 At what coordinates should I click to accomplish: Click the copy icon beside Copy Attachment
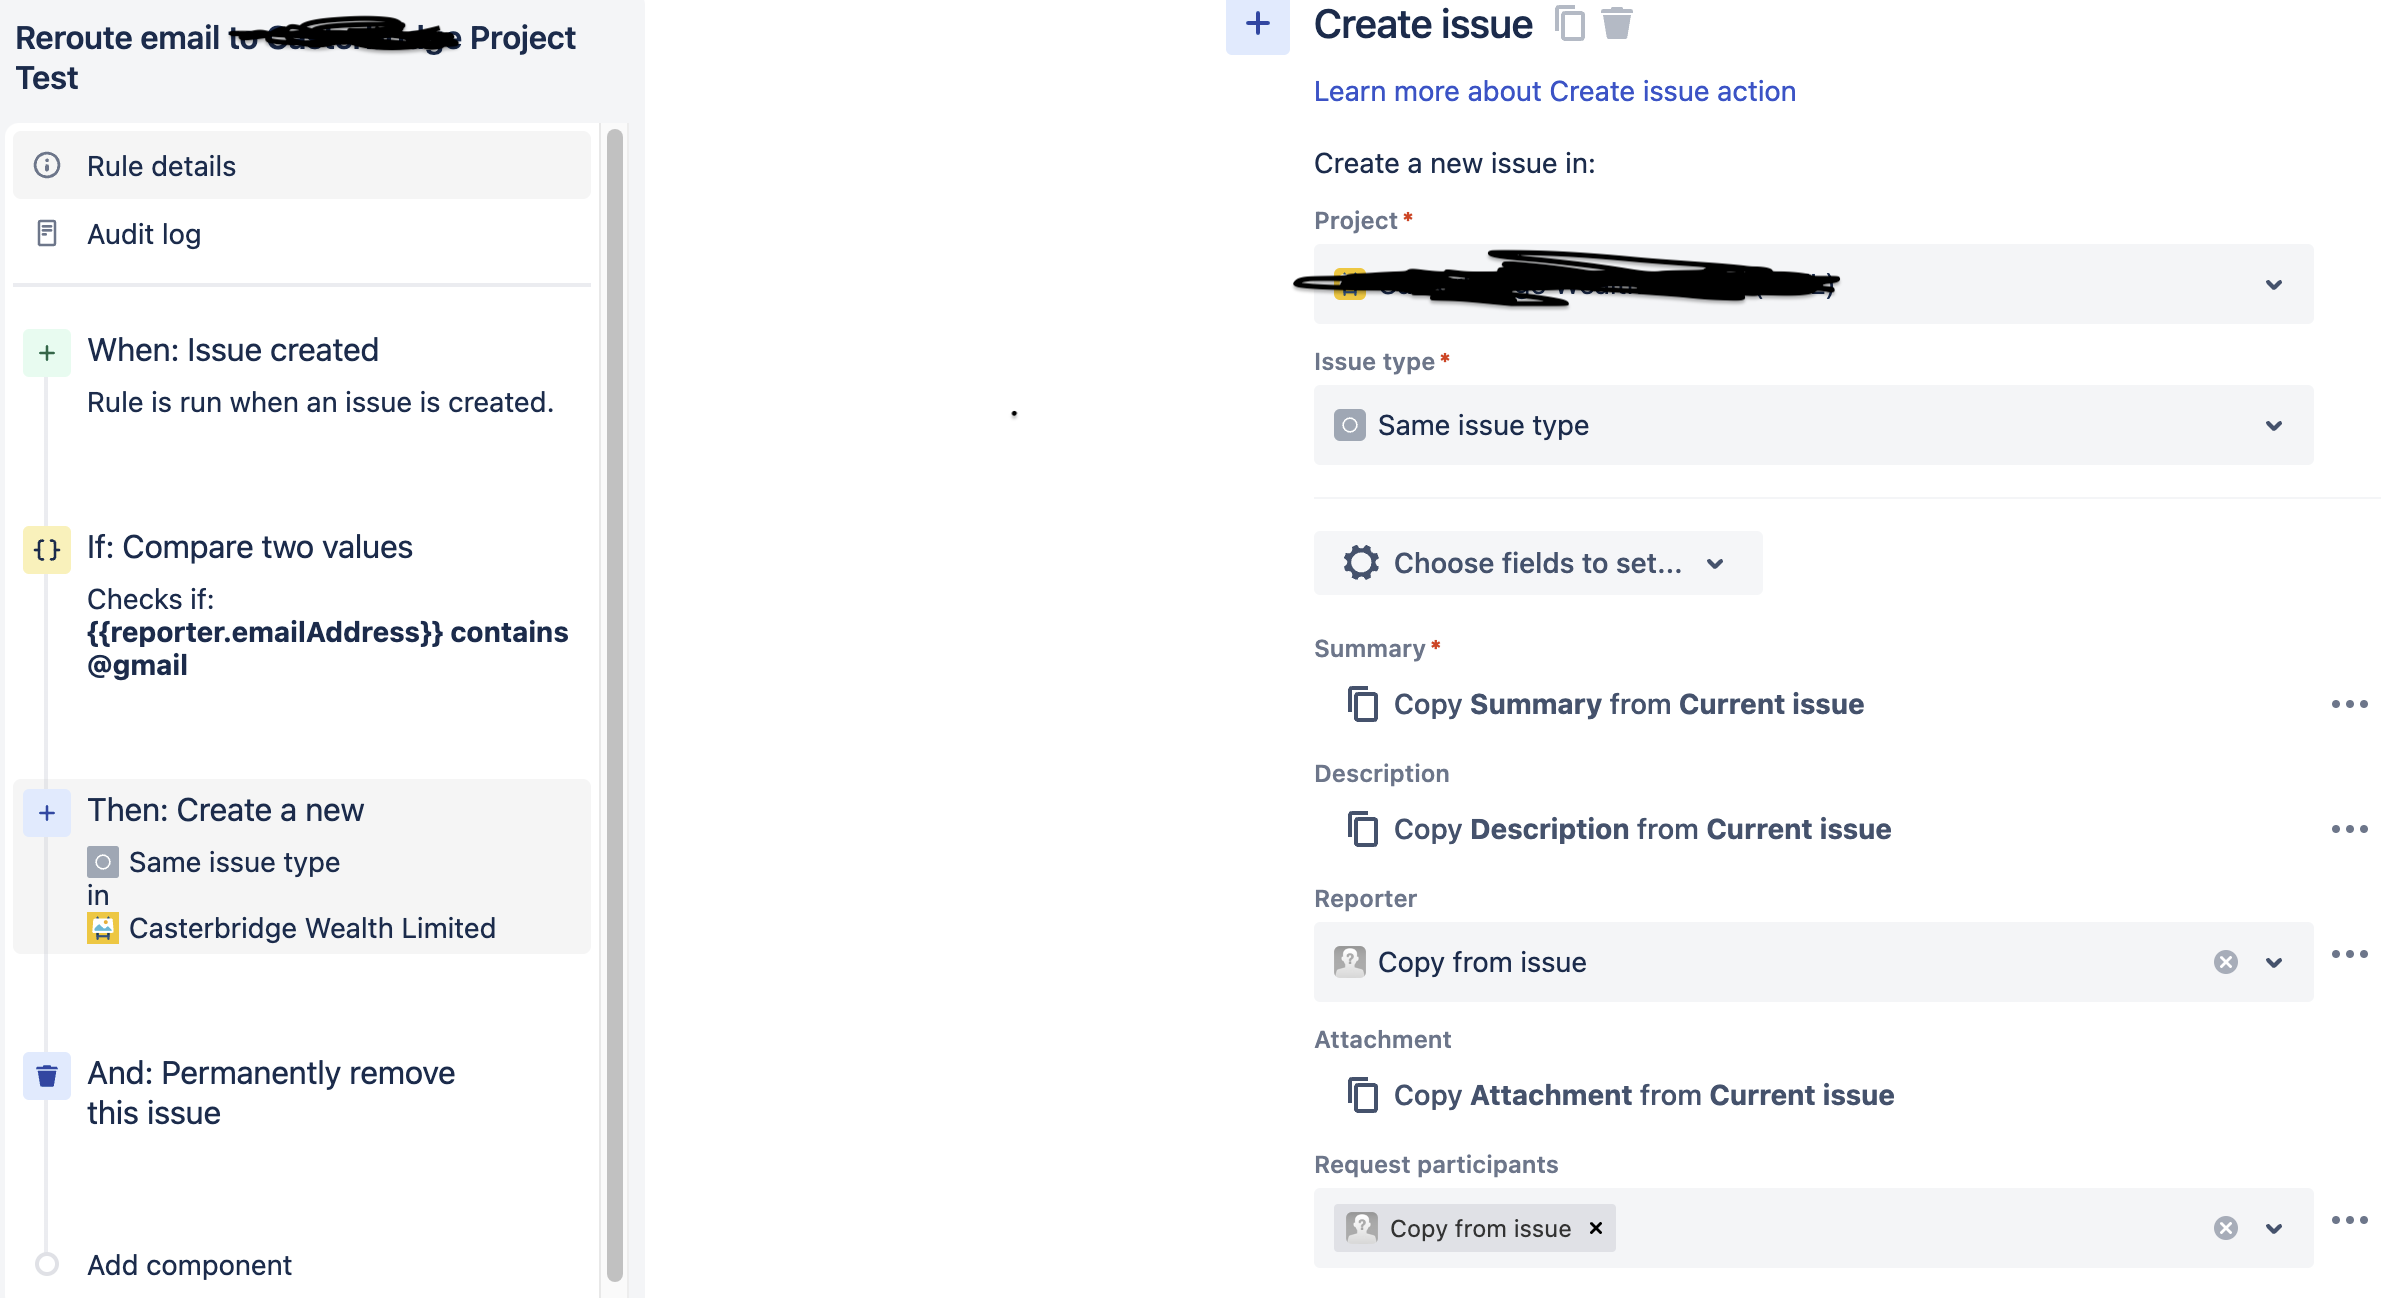1363,1094
